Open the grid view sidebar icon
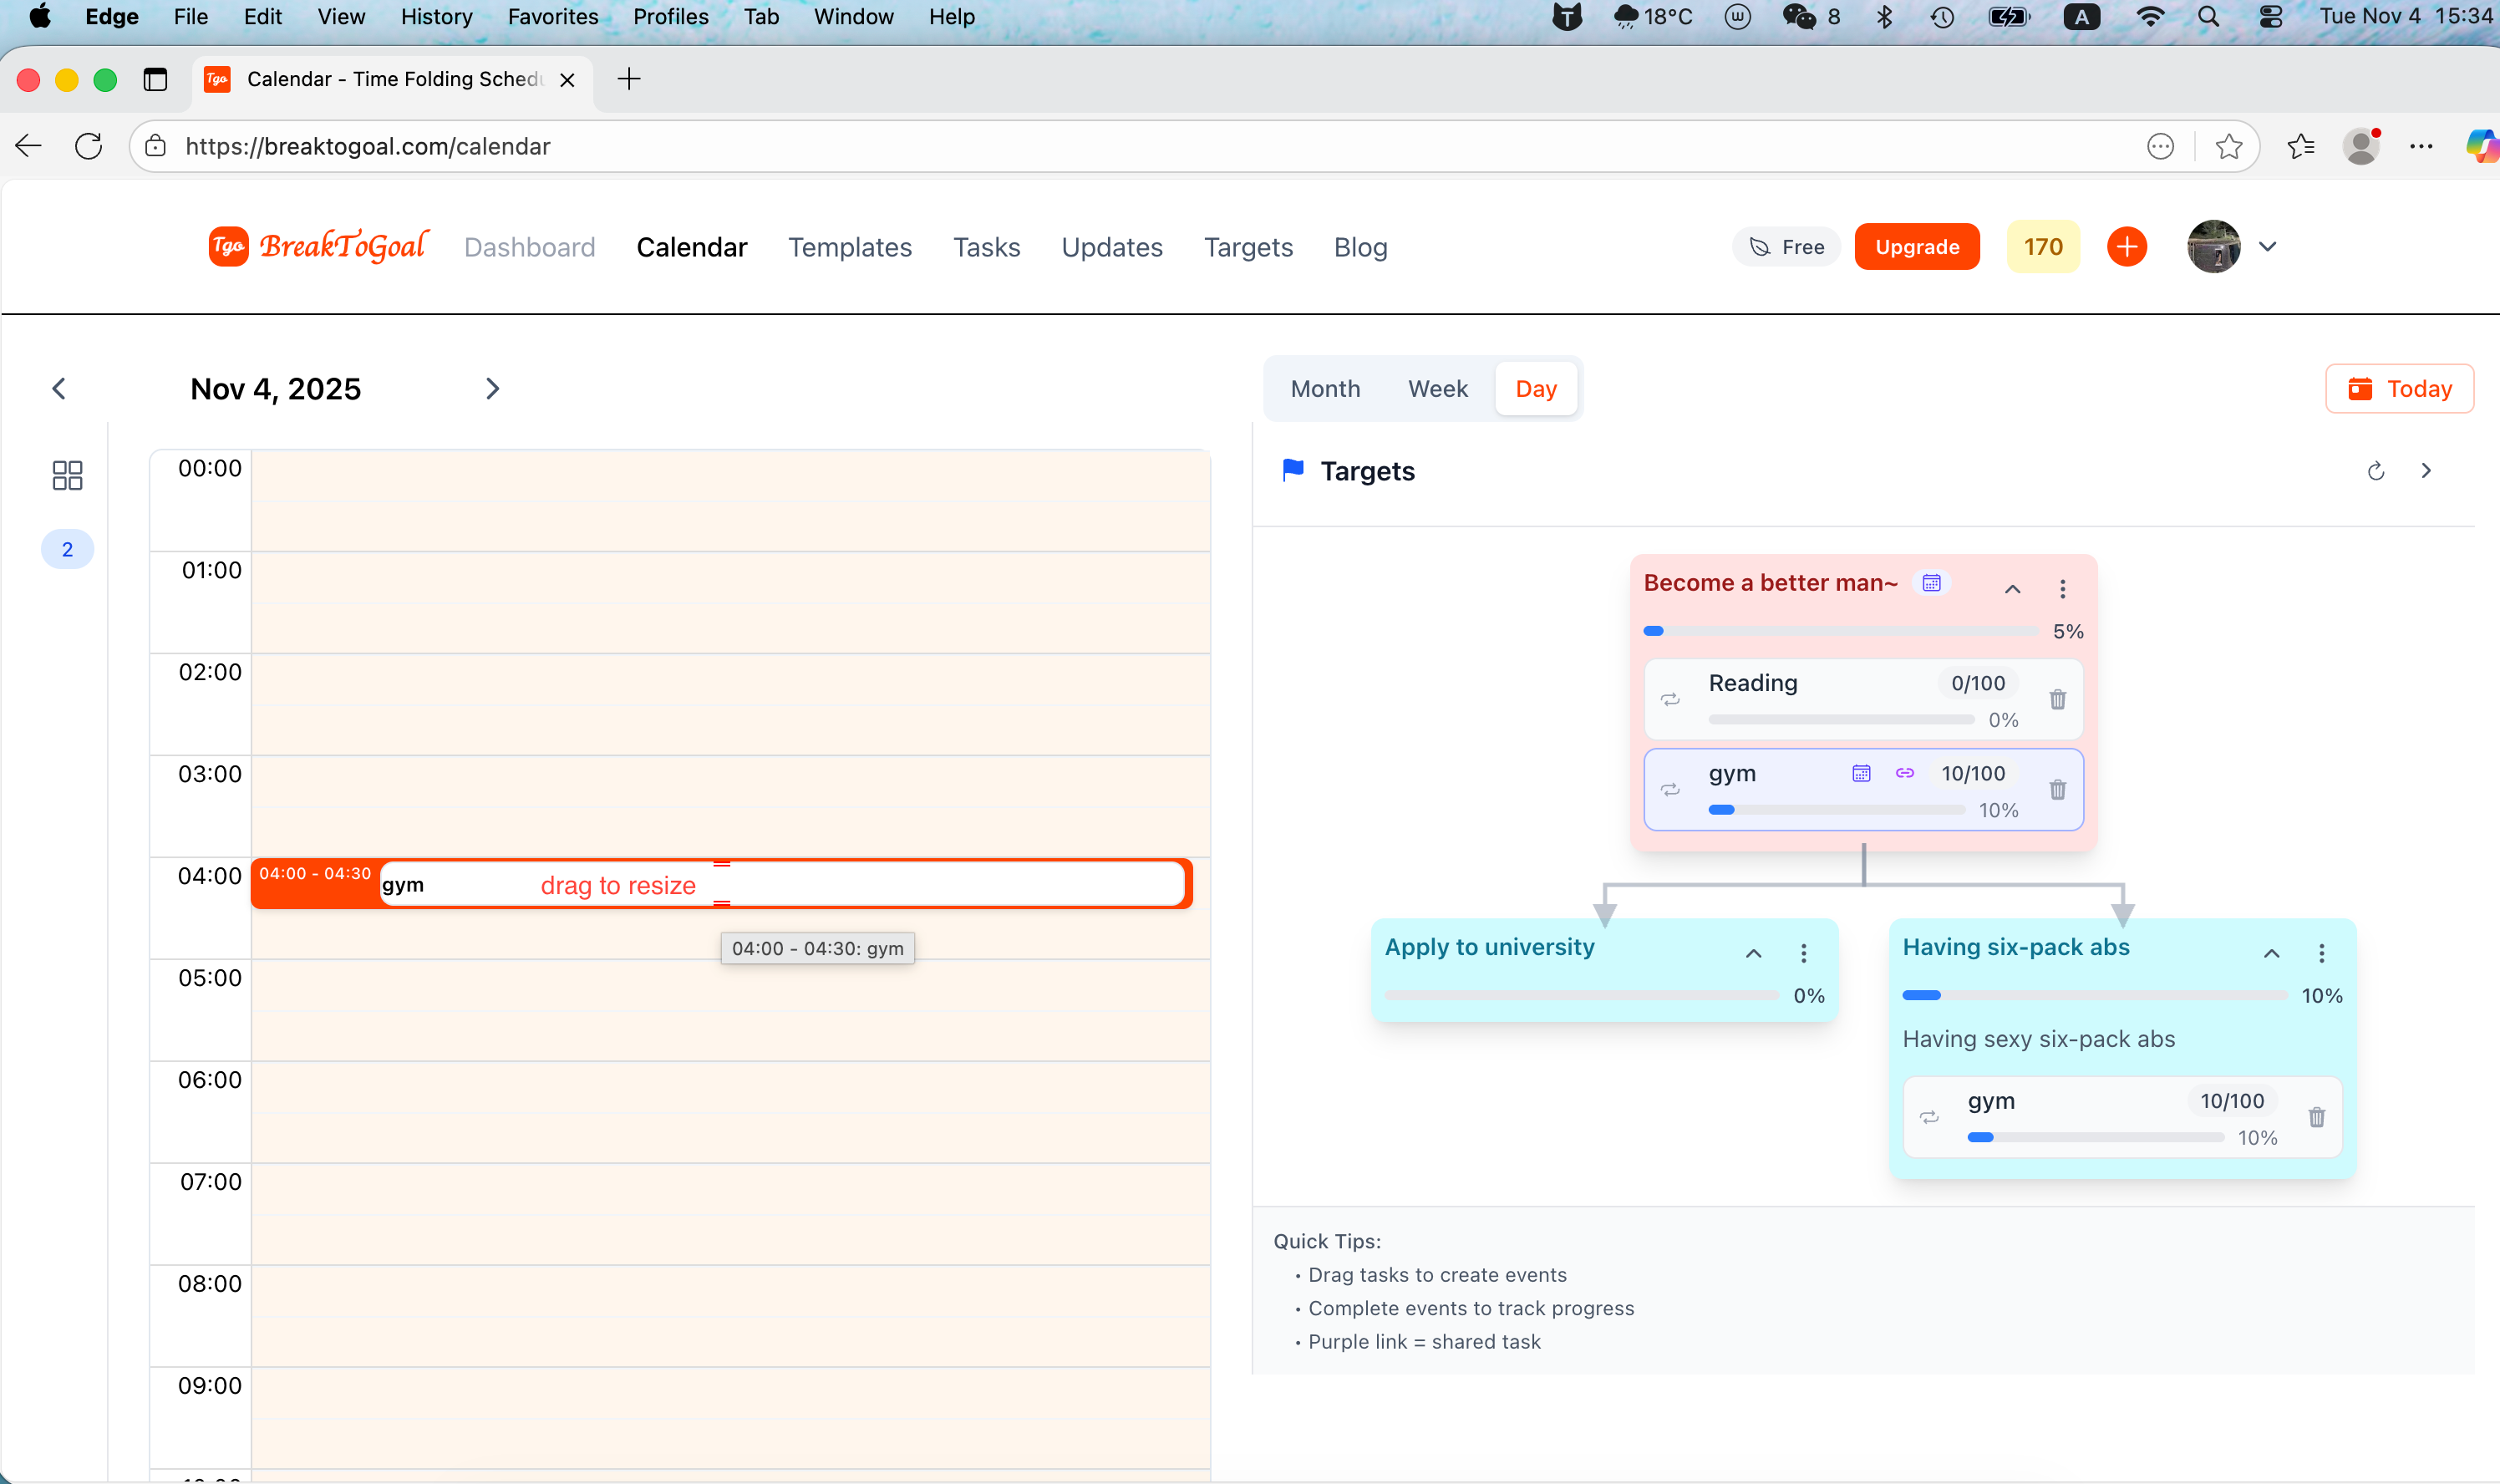The width and height of the screenshot is (2500, 1484). (x=67, y=474)
